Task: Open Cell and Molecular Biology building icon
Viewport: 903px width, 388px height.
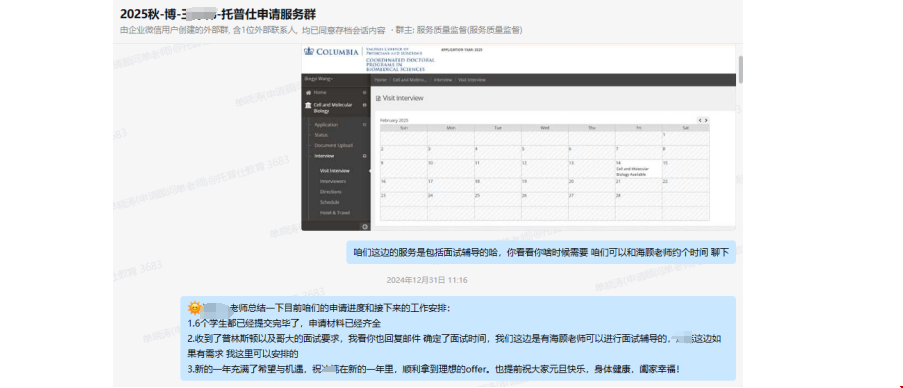Action: pyautogui.click(x=309, y=105)
